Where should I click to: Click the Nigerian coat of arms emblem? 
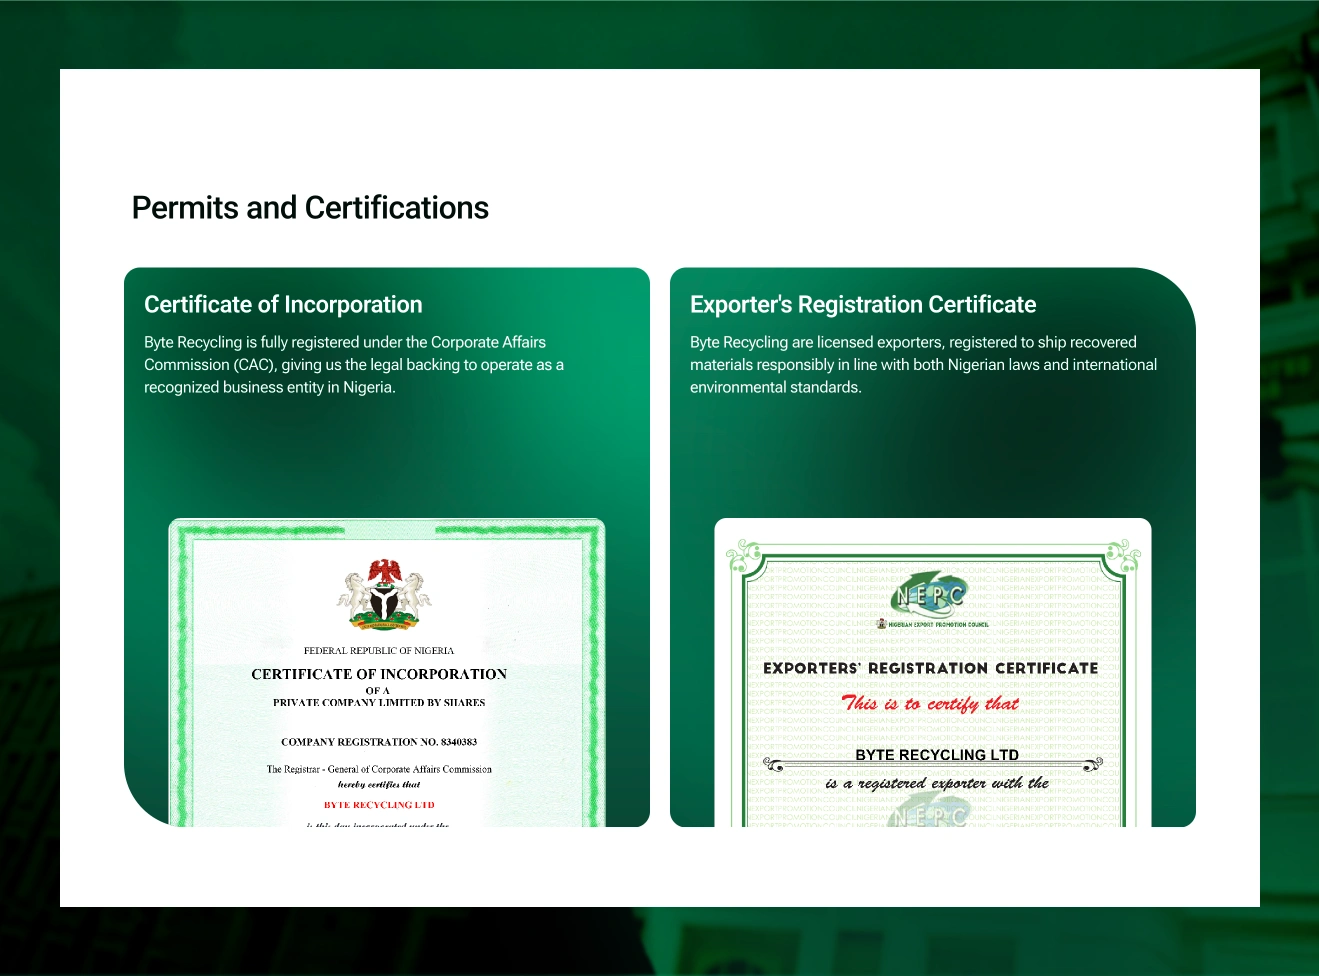pyautogui.click(x=383, y=594)
